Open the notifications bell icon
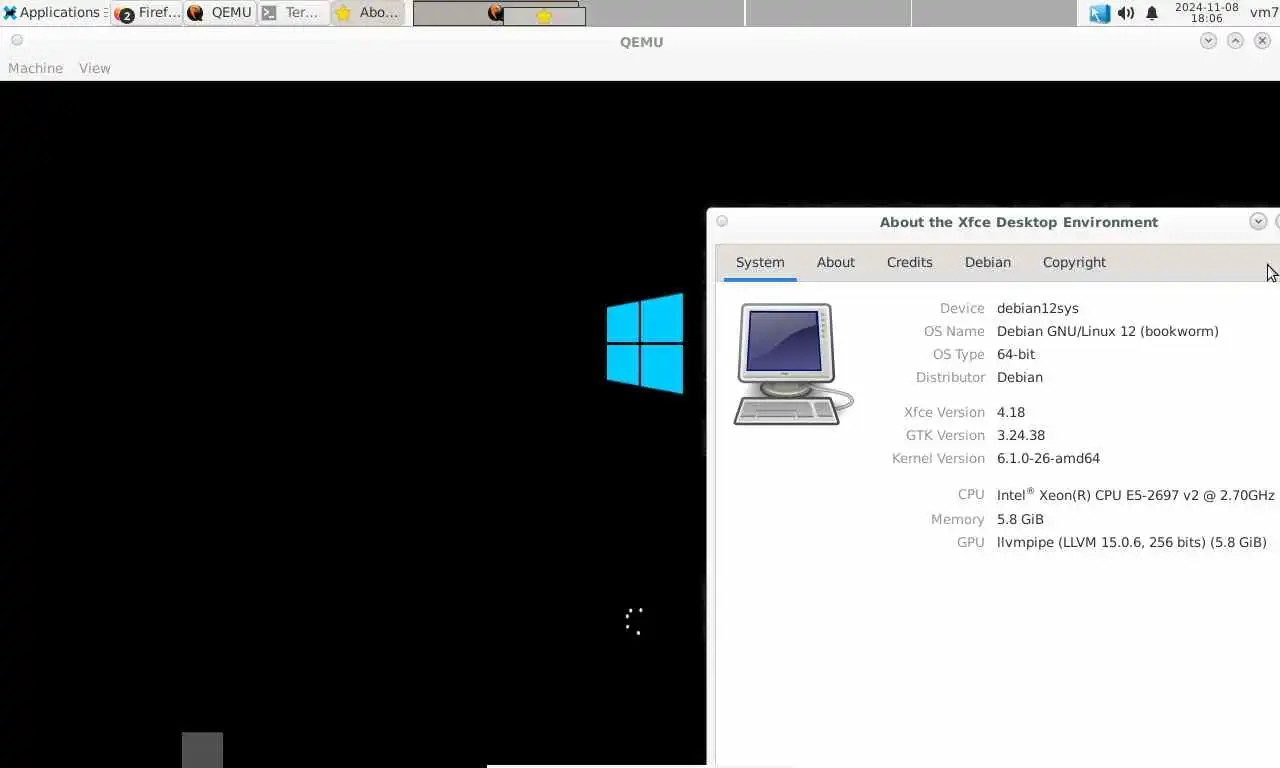Screen dimensions: 1280x768 1152,13
